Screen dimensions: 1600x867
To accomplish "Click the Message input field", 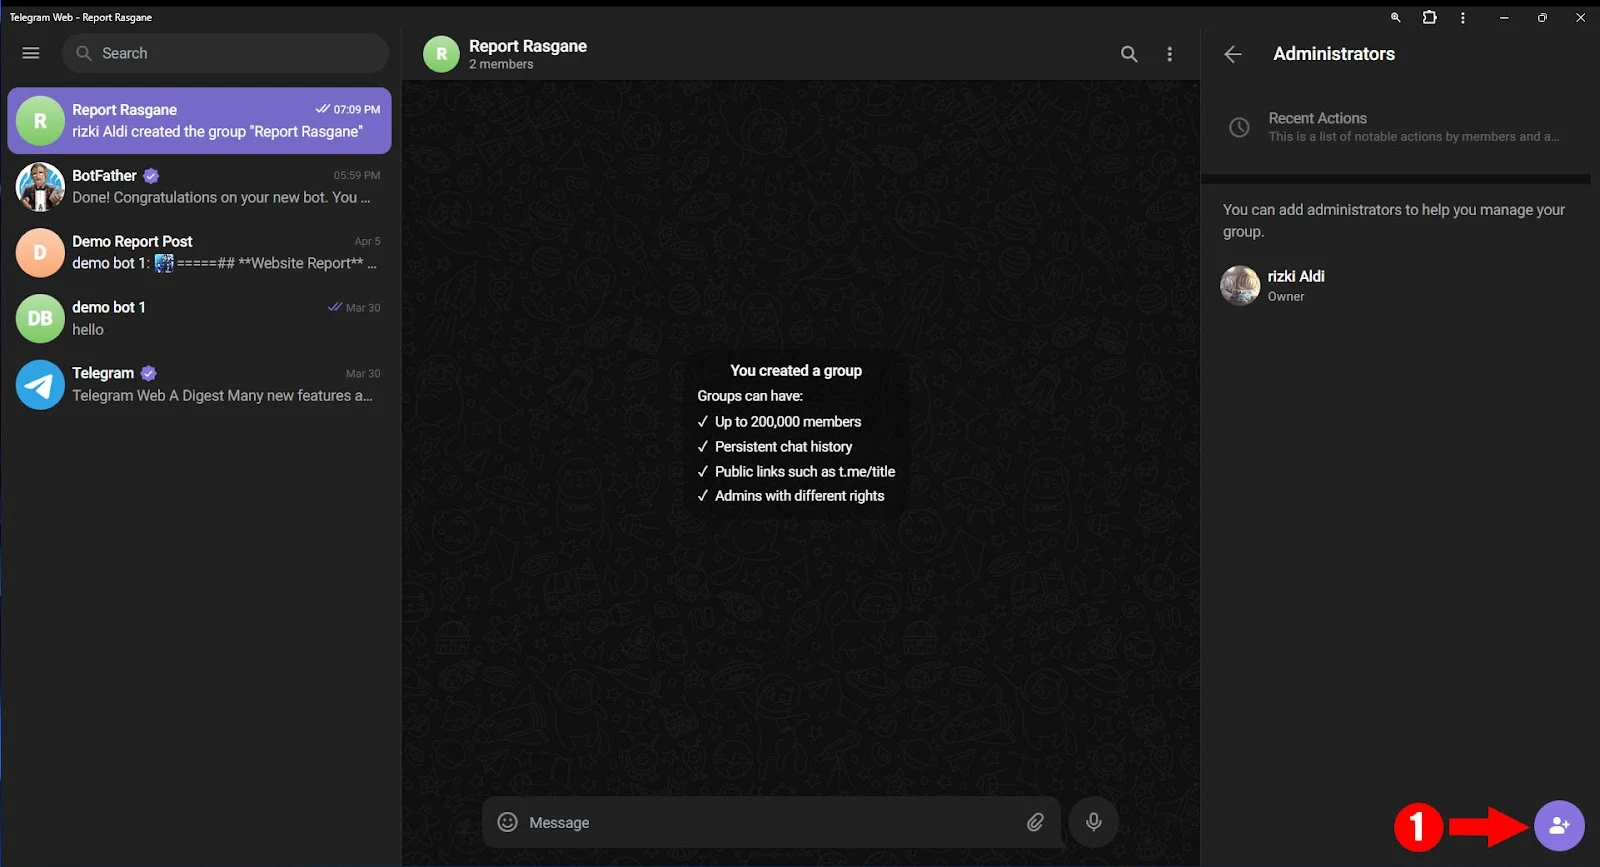I will (x=770, y=822).
